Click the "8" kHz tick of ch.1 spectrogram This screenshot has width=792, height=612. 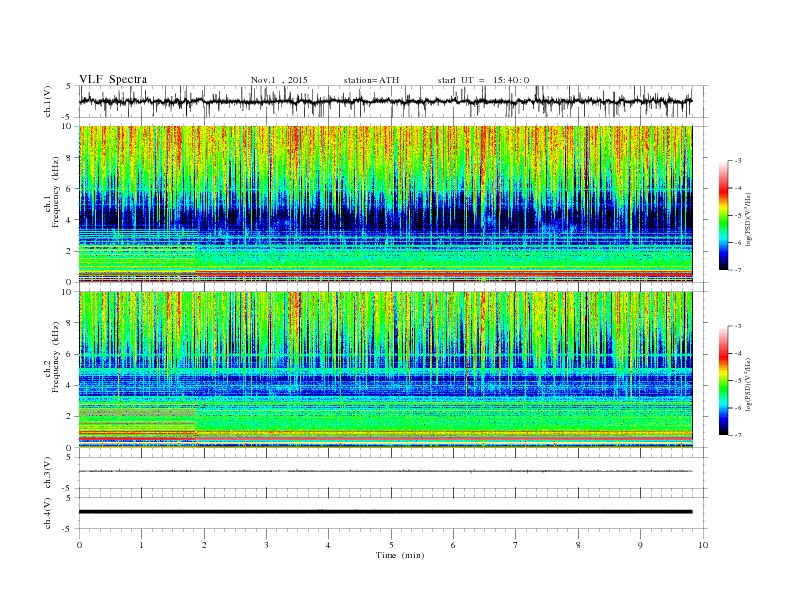[x=69, y=158]
